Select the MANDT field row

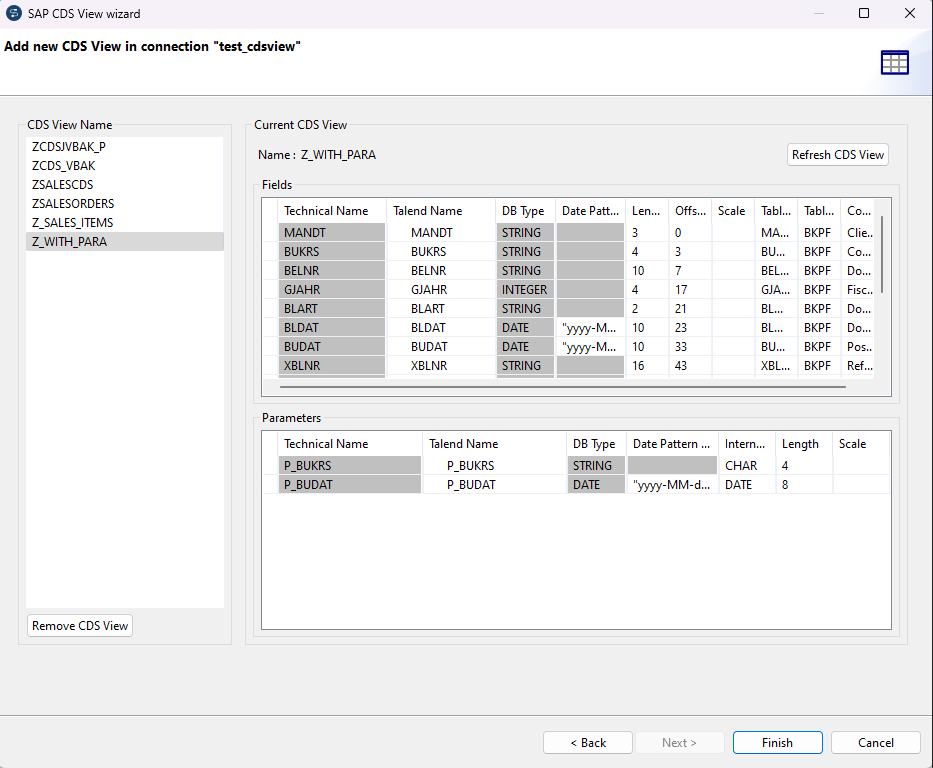pyautogui.click(x=331, y=232)
